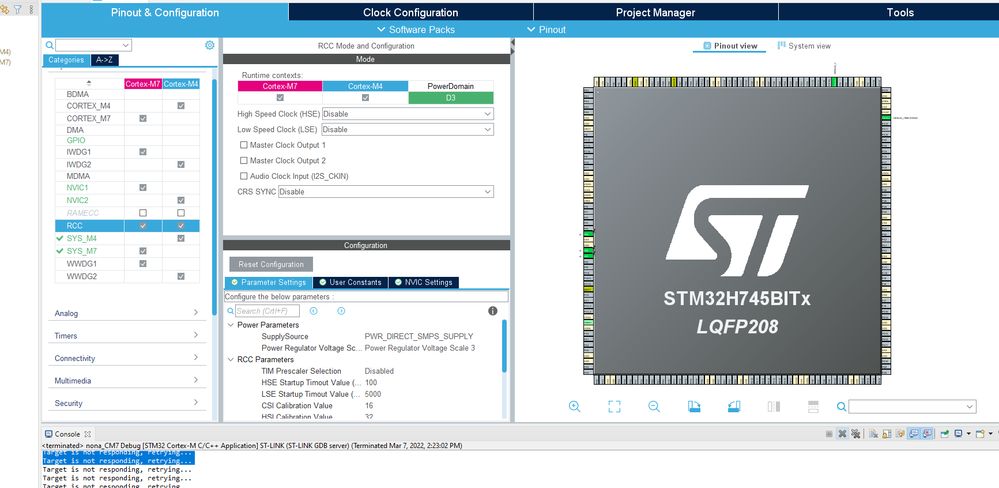Image resolution: width=999 pixels, height=488 pixels.
Task: Open the NVIC Settings tab
Action: point(422,282)
